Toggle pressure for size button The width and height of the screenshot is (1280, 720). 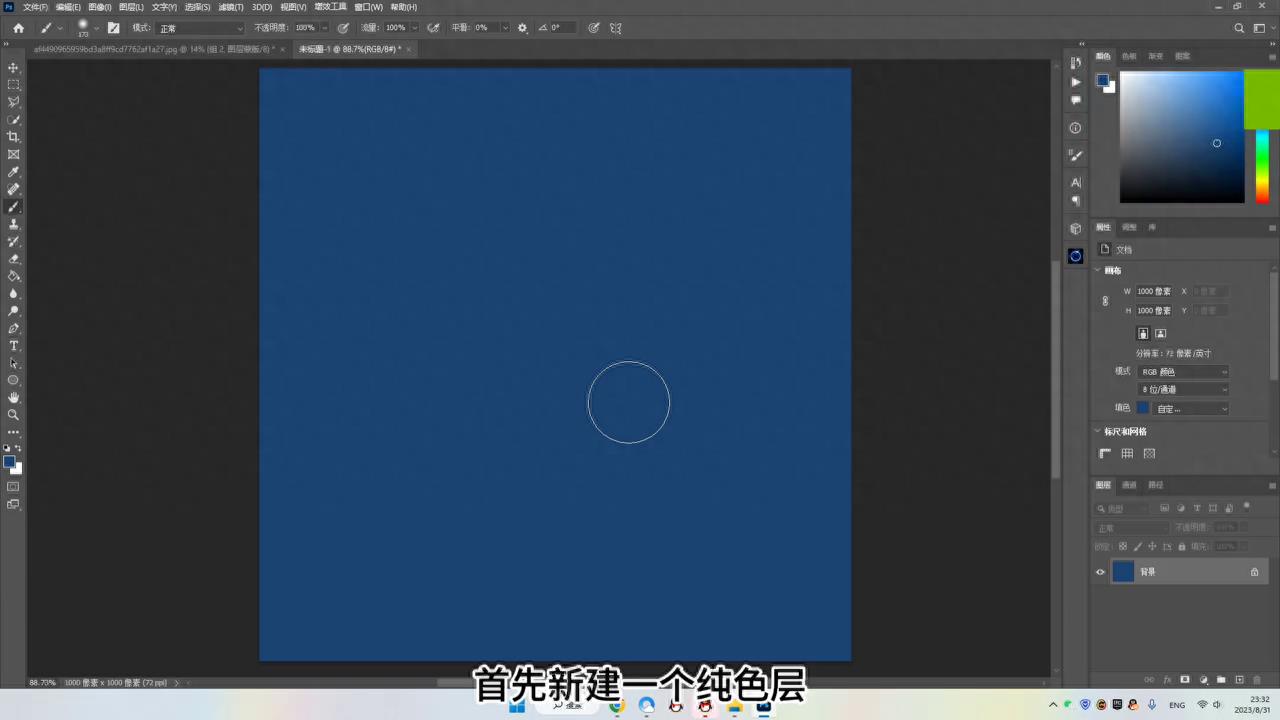(x=594, y=28)
